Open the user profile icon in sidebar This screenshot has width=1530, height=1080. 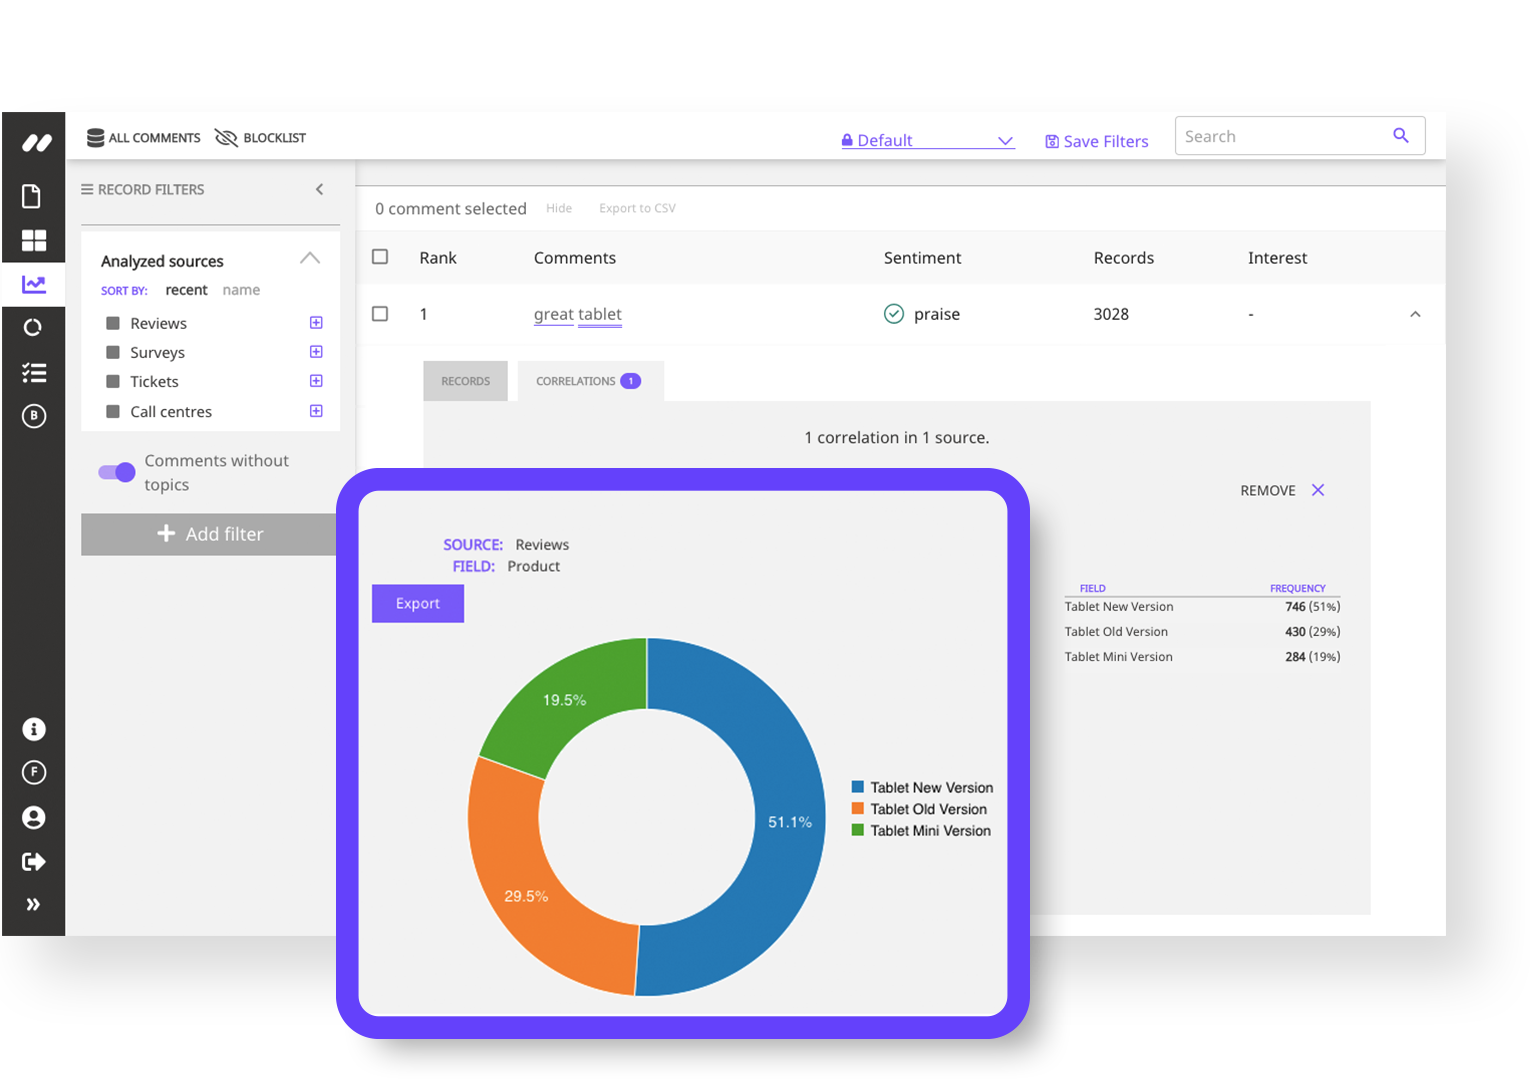33,817
